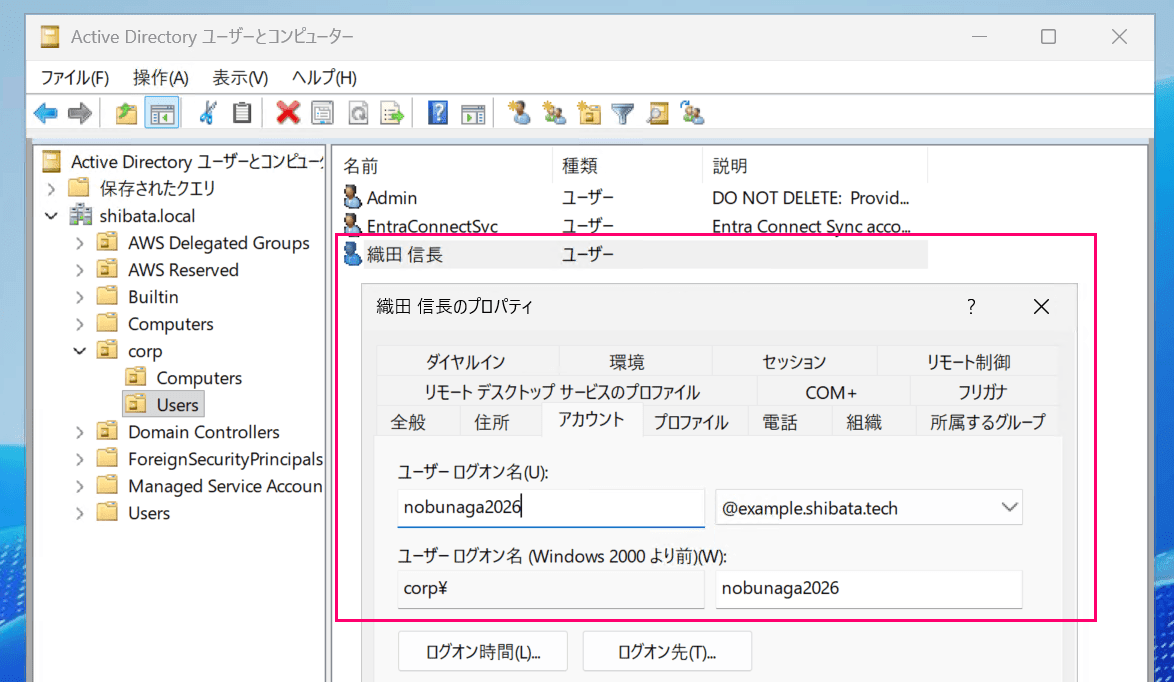
Task: Create new organizational unit icon
Action: (x=589, y=114)
